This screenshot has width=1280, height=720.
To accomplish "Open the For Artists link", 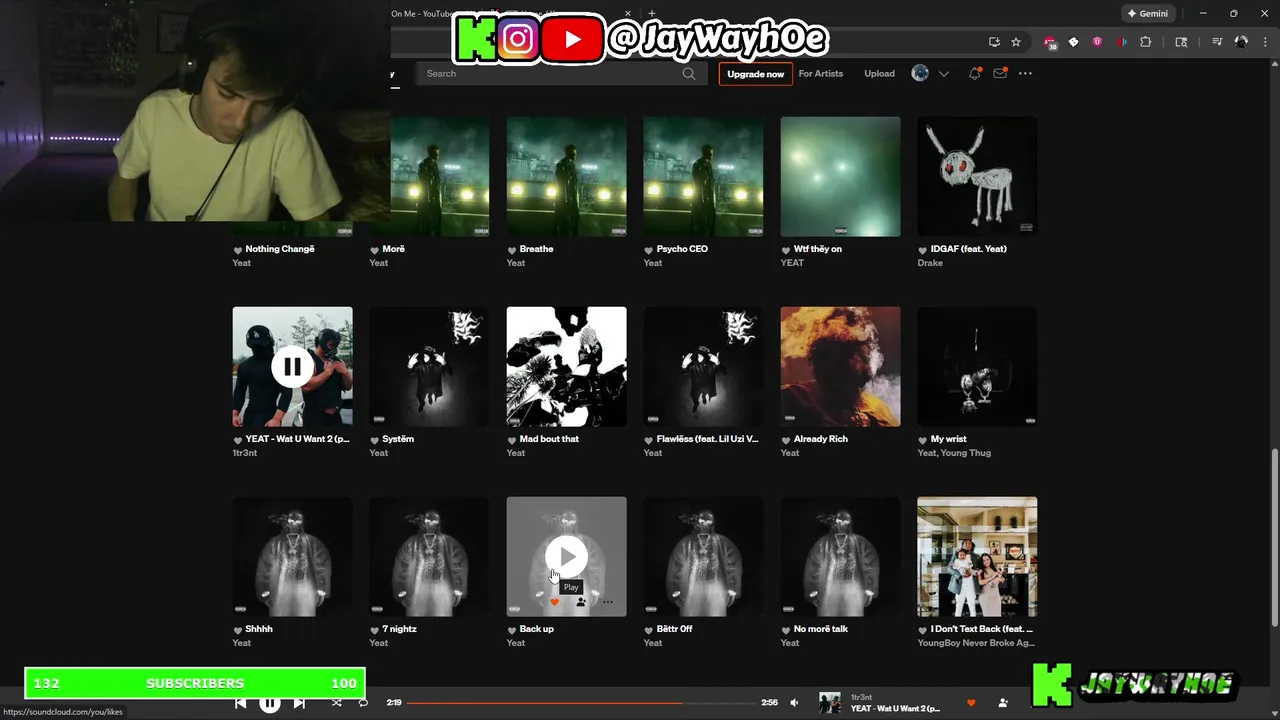I will coord(821,74).
